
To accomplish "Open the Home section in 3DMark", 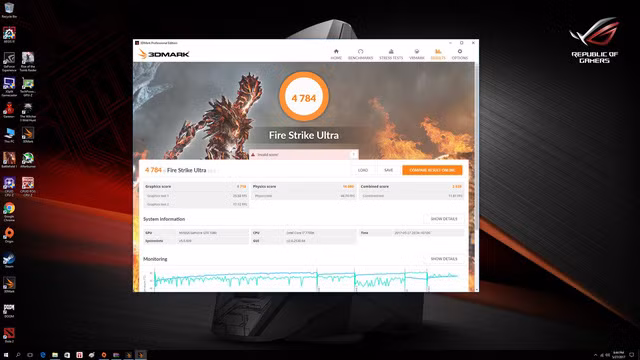I will coord(336,54).
